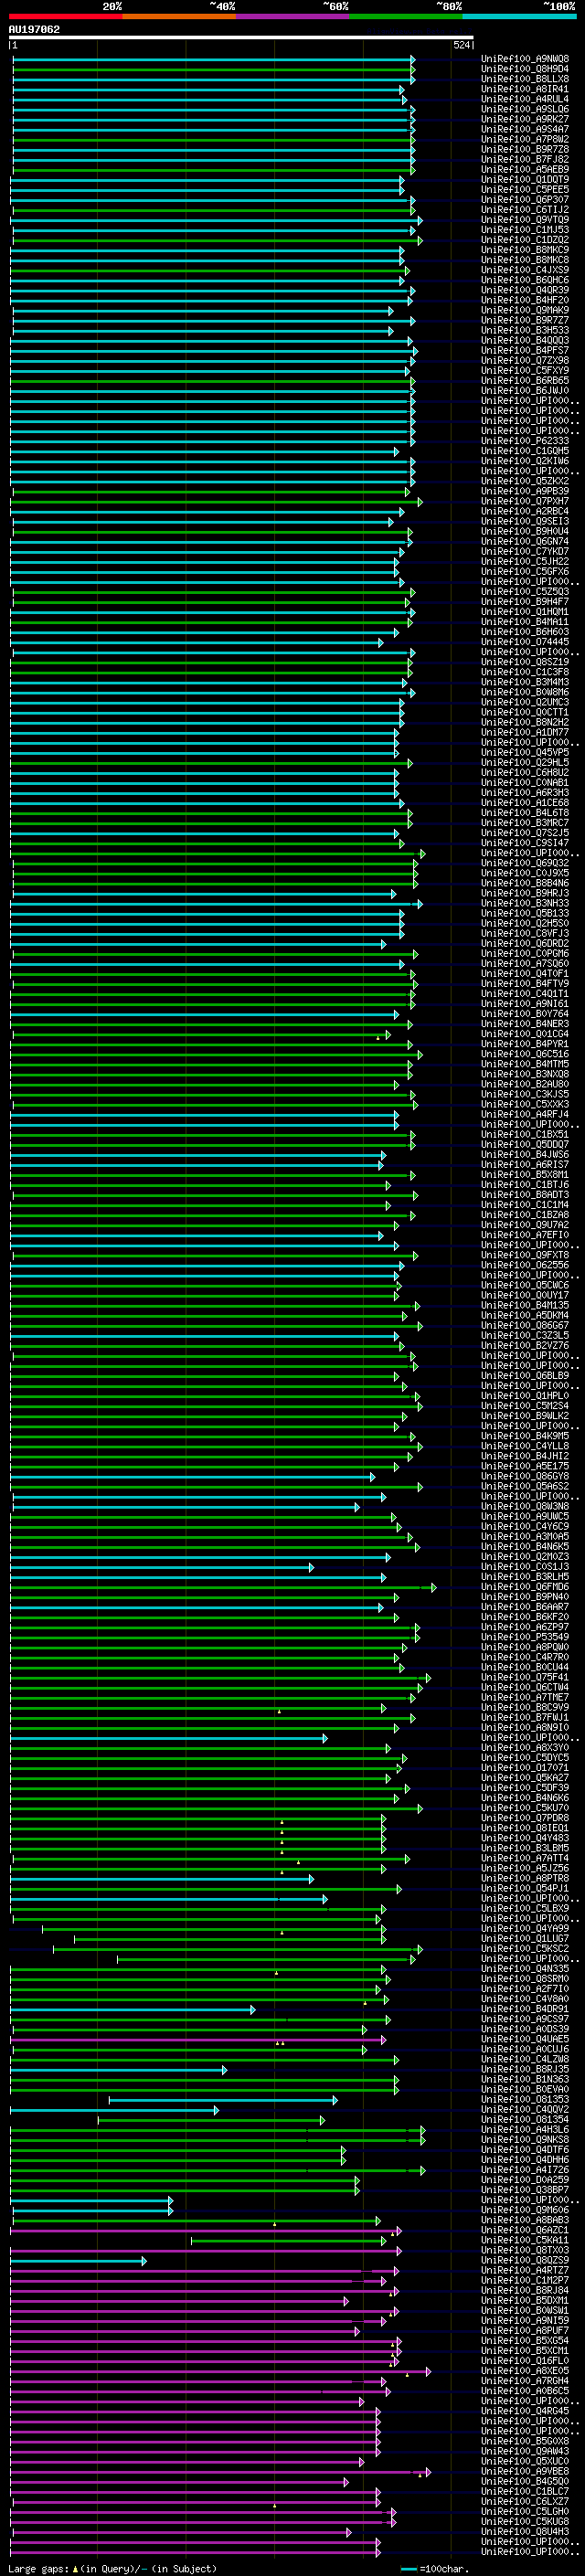Image resolution: width=585 pixels, height=2576 pixels.
Task: Select the UniRef100_O74445 label
Action: (525, 642)
